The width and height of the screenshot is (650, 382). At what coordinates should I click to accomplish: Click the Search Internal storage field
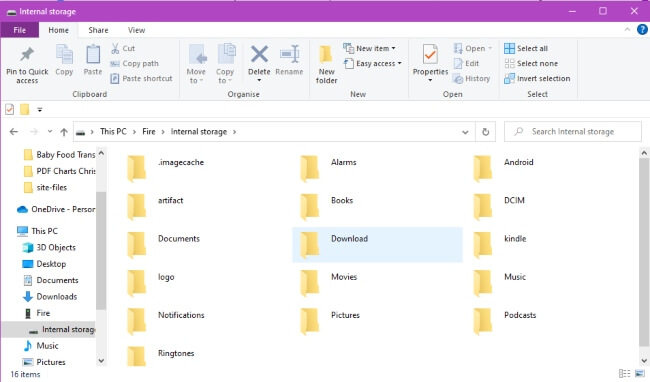pyautogui.click(x=572, y=132)
